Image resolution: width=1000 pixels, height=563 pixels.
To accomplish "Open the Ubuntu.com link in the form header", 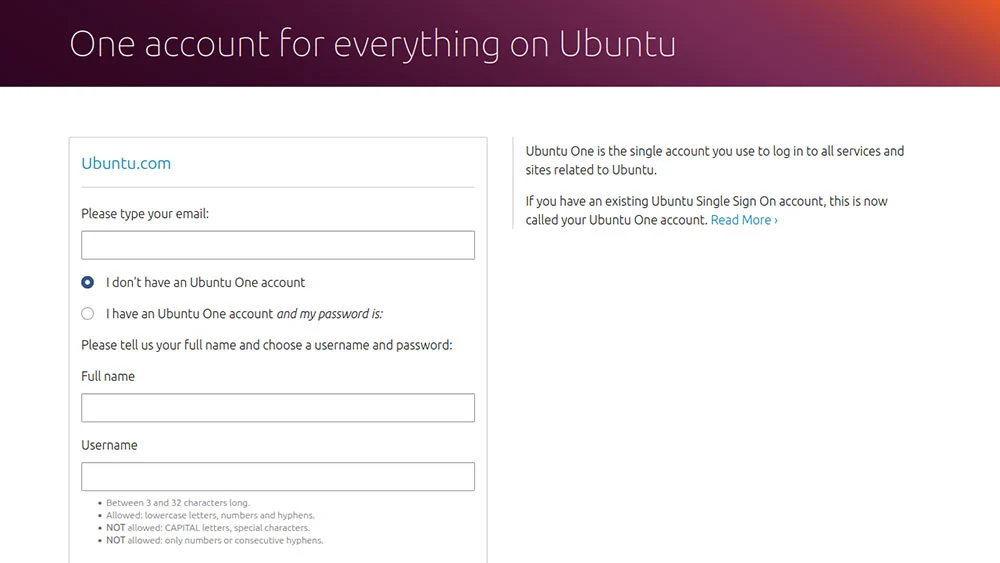I will pyautogui.click(x=126, y=163).
